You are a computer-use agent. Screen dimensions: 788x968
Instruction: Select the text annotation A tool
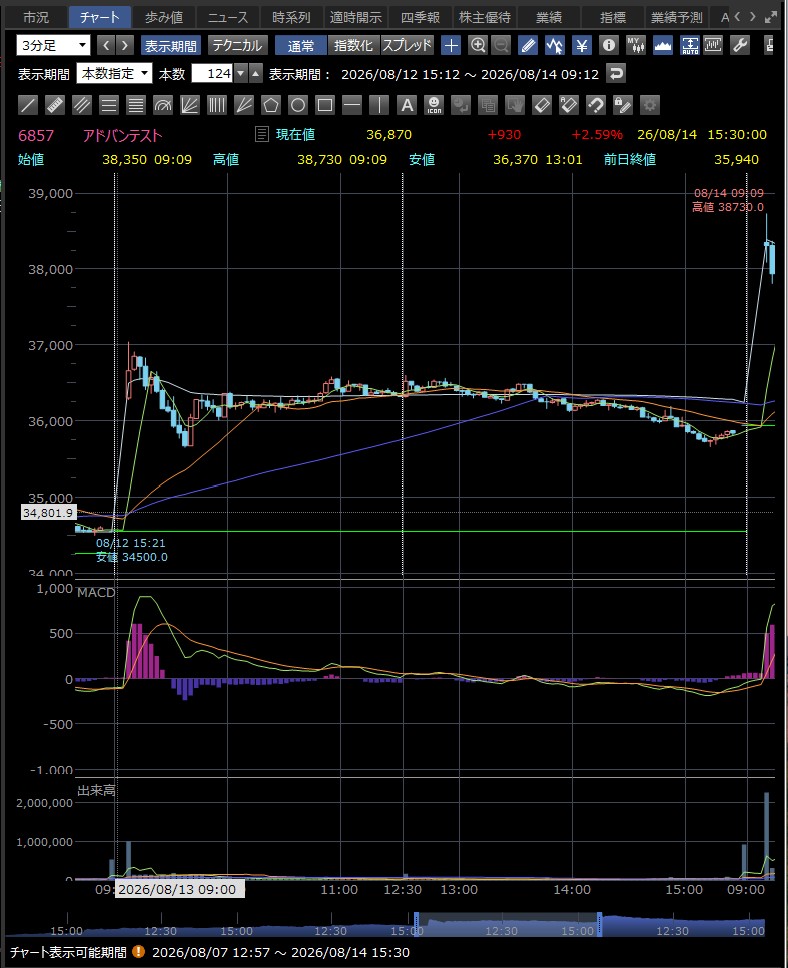407,105
